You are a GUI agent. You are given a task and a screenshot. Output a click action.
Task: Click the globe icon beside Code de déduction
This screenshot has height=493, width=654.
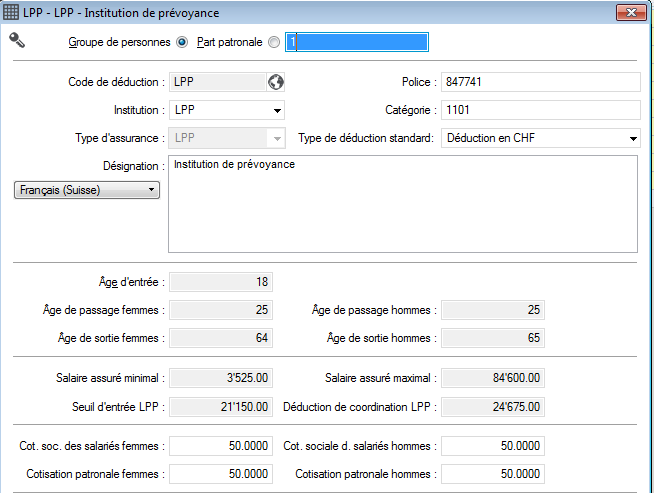pos(276,82)
